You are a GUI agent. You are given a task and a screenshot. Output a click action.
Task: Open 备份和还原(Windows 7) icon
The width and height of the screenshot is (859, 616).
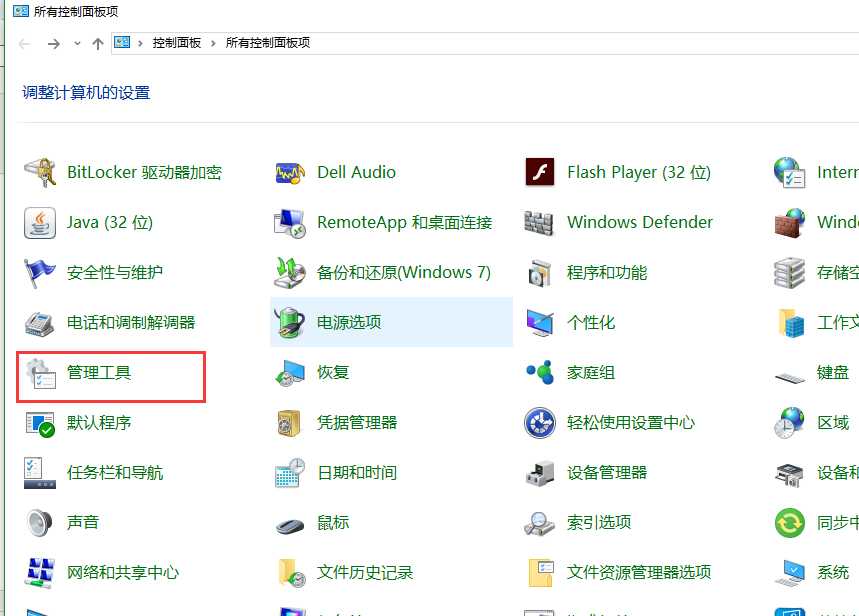click(290, 272)
